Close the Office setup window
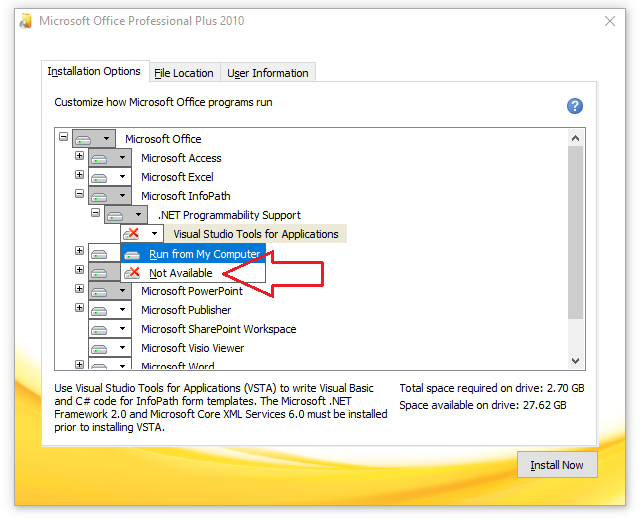 tap(610, 21)
